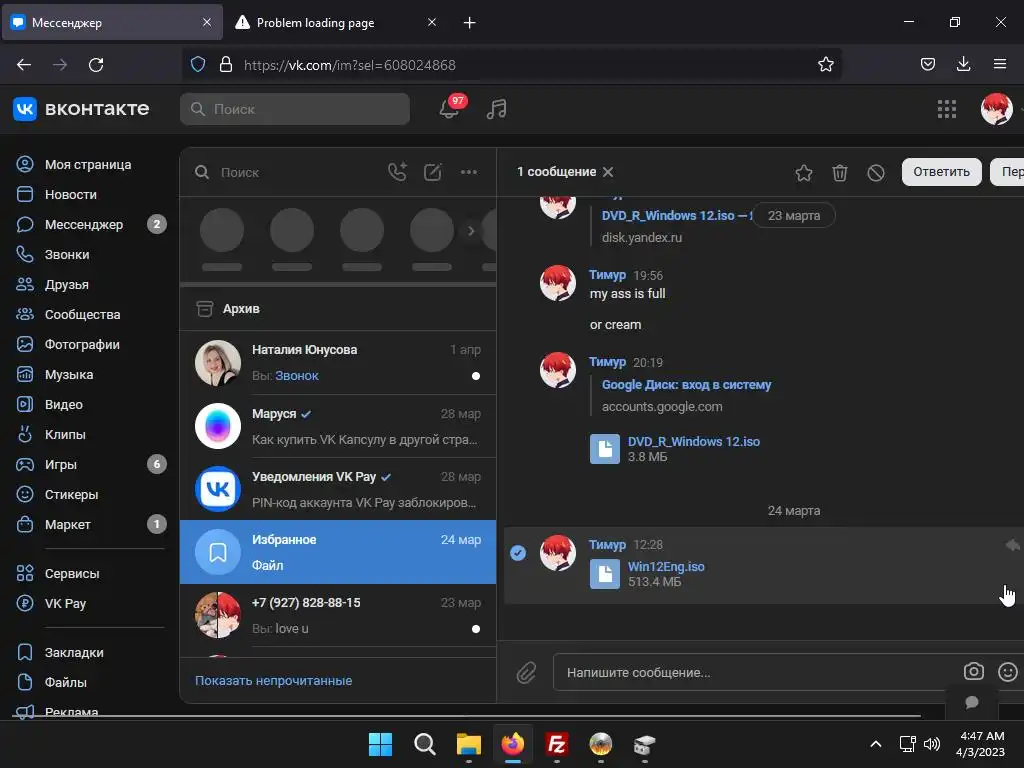1024x768 pixels.
Task: Open the music player note icon
Action: click(496, 108)
